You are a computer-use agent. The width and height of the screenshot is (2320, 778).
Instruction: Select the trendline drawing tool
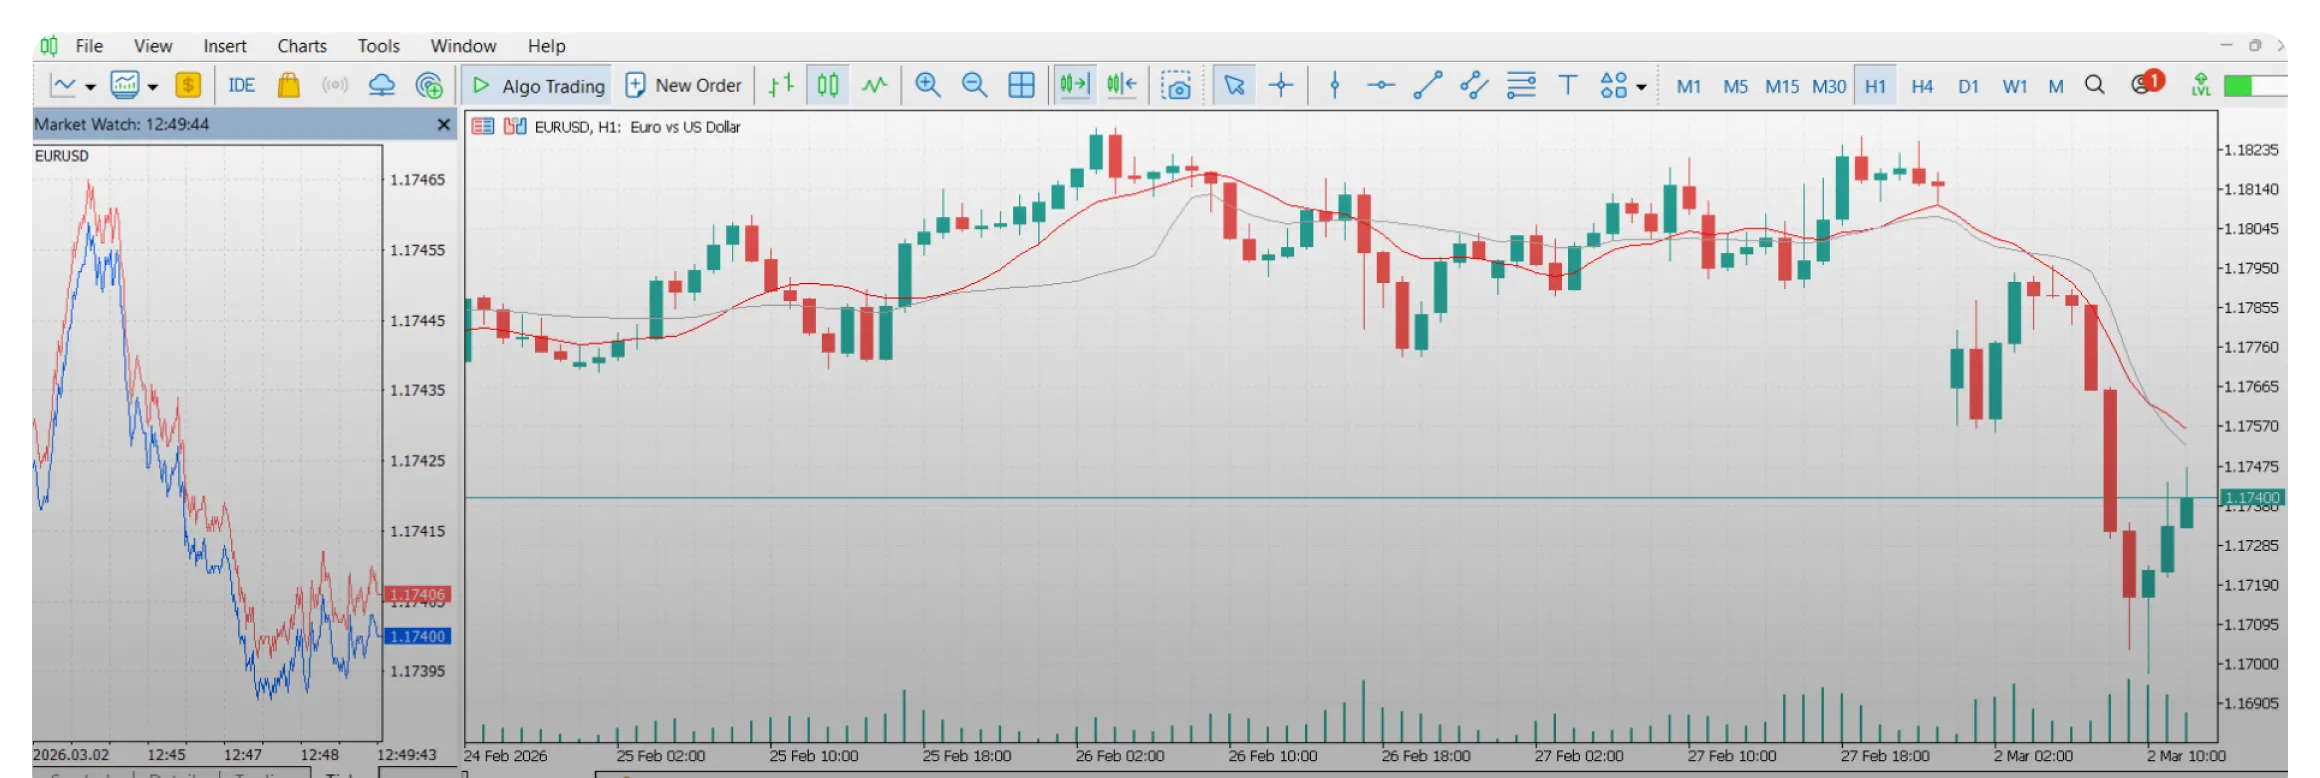1427,86
